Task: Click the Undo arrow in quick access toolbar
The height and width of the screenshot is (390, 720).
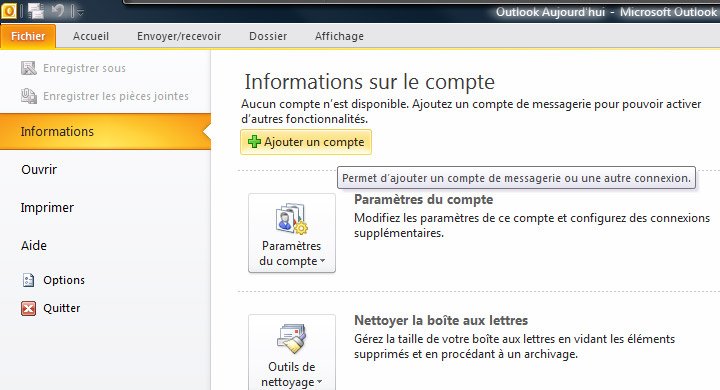Action: click(57, 11)
